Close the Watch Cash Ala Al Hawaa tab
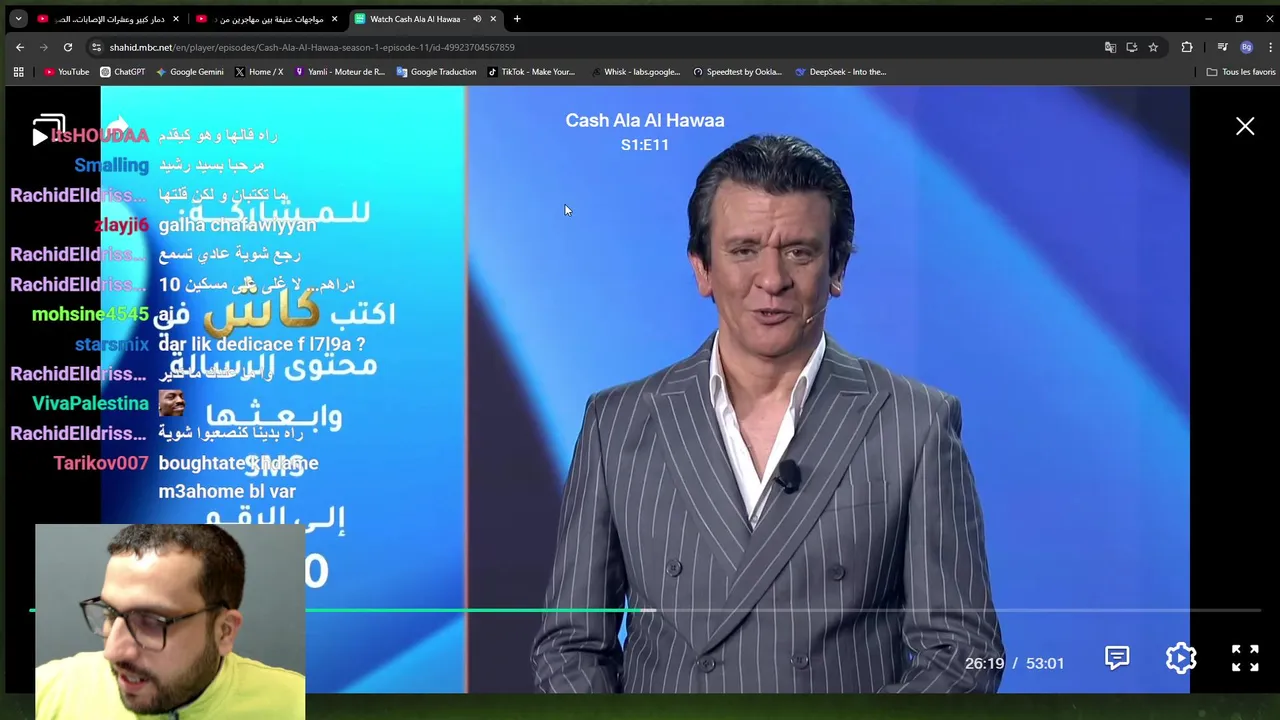Viewport: 1280px width, 720px height. pyautogui.click(x=493, y=19)
